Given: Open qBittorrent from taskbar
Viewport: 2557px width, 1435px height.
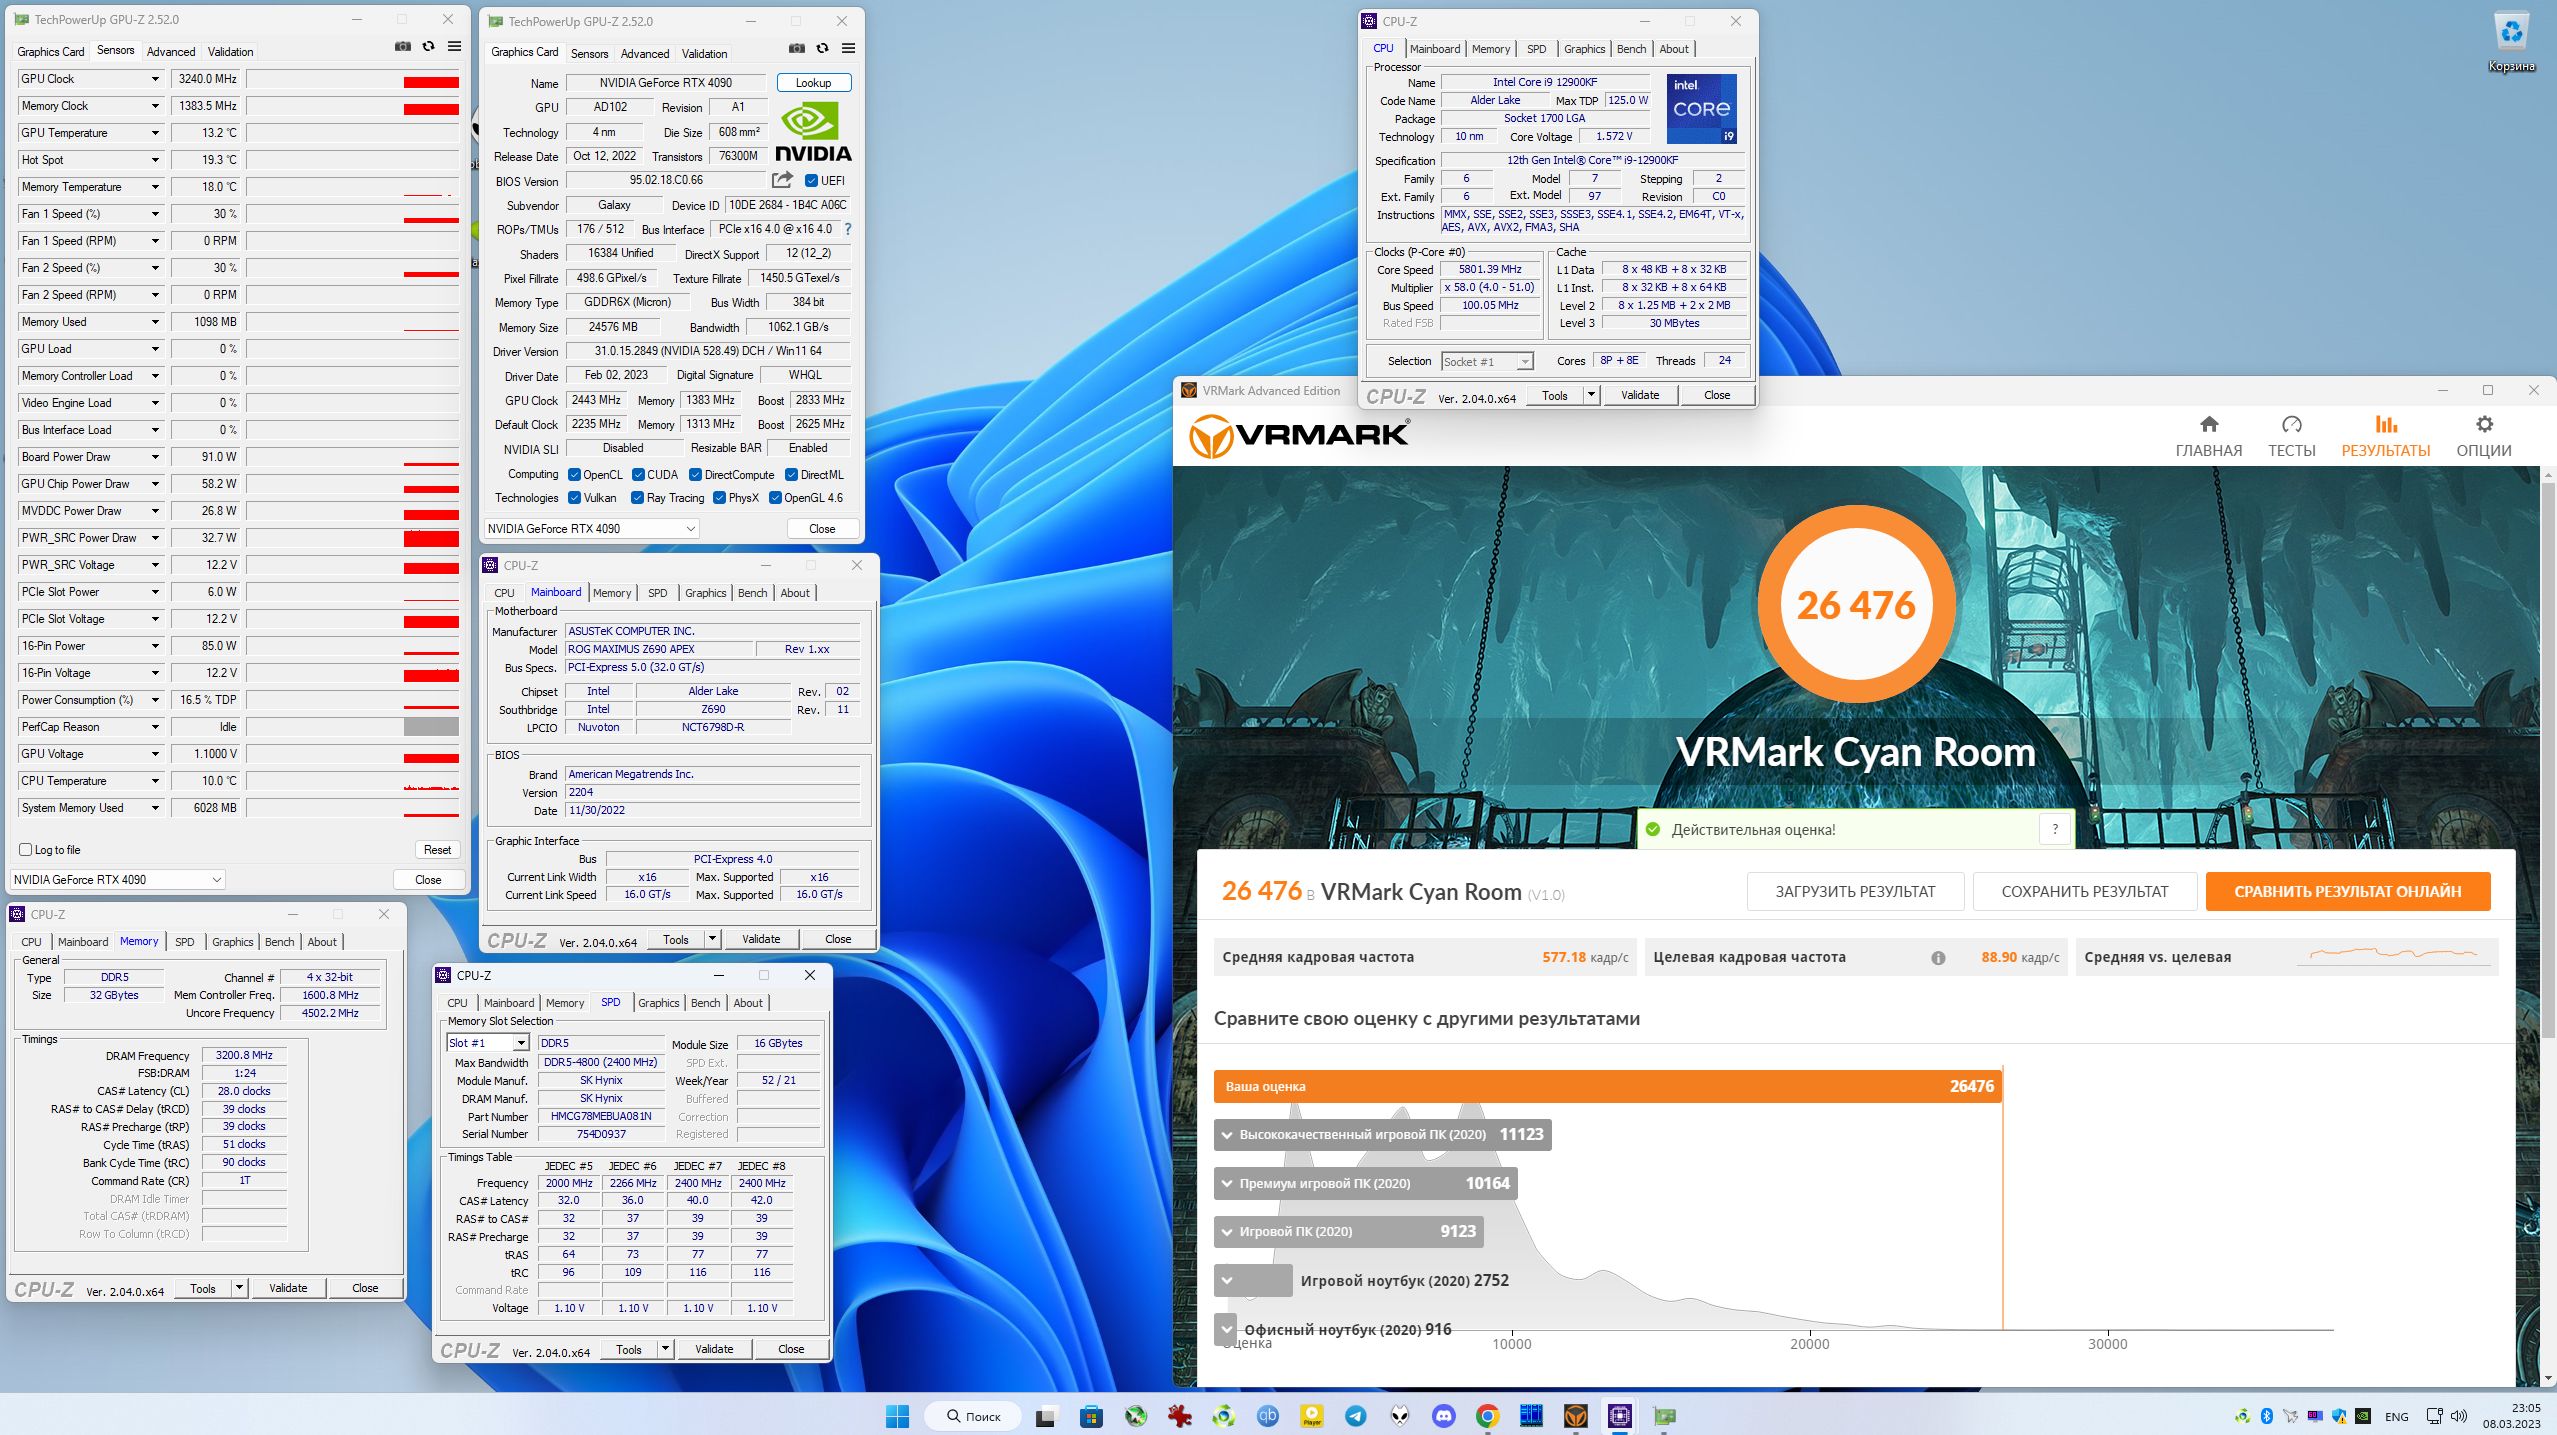Looking at the screenshot, I should pos(1267,1416).
